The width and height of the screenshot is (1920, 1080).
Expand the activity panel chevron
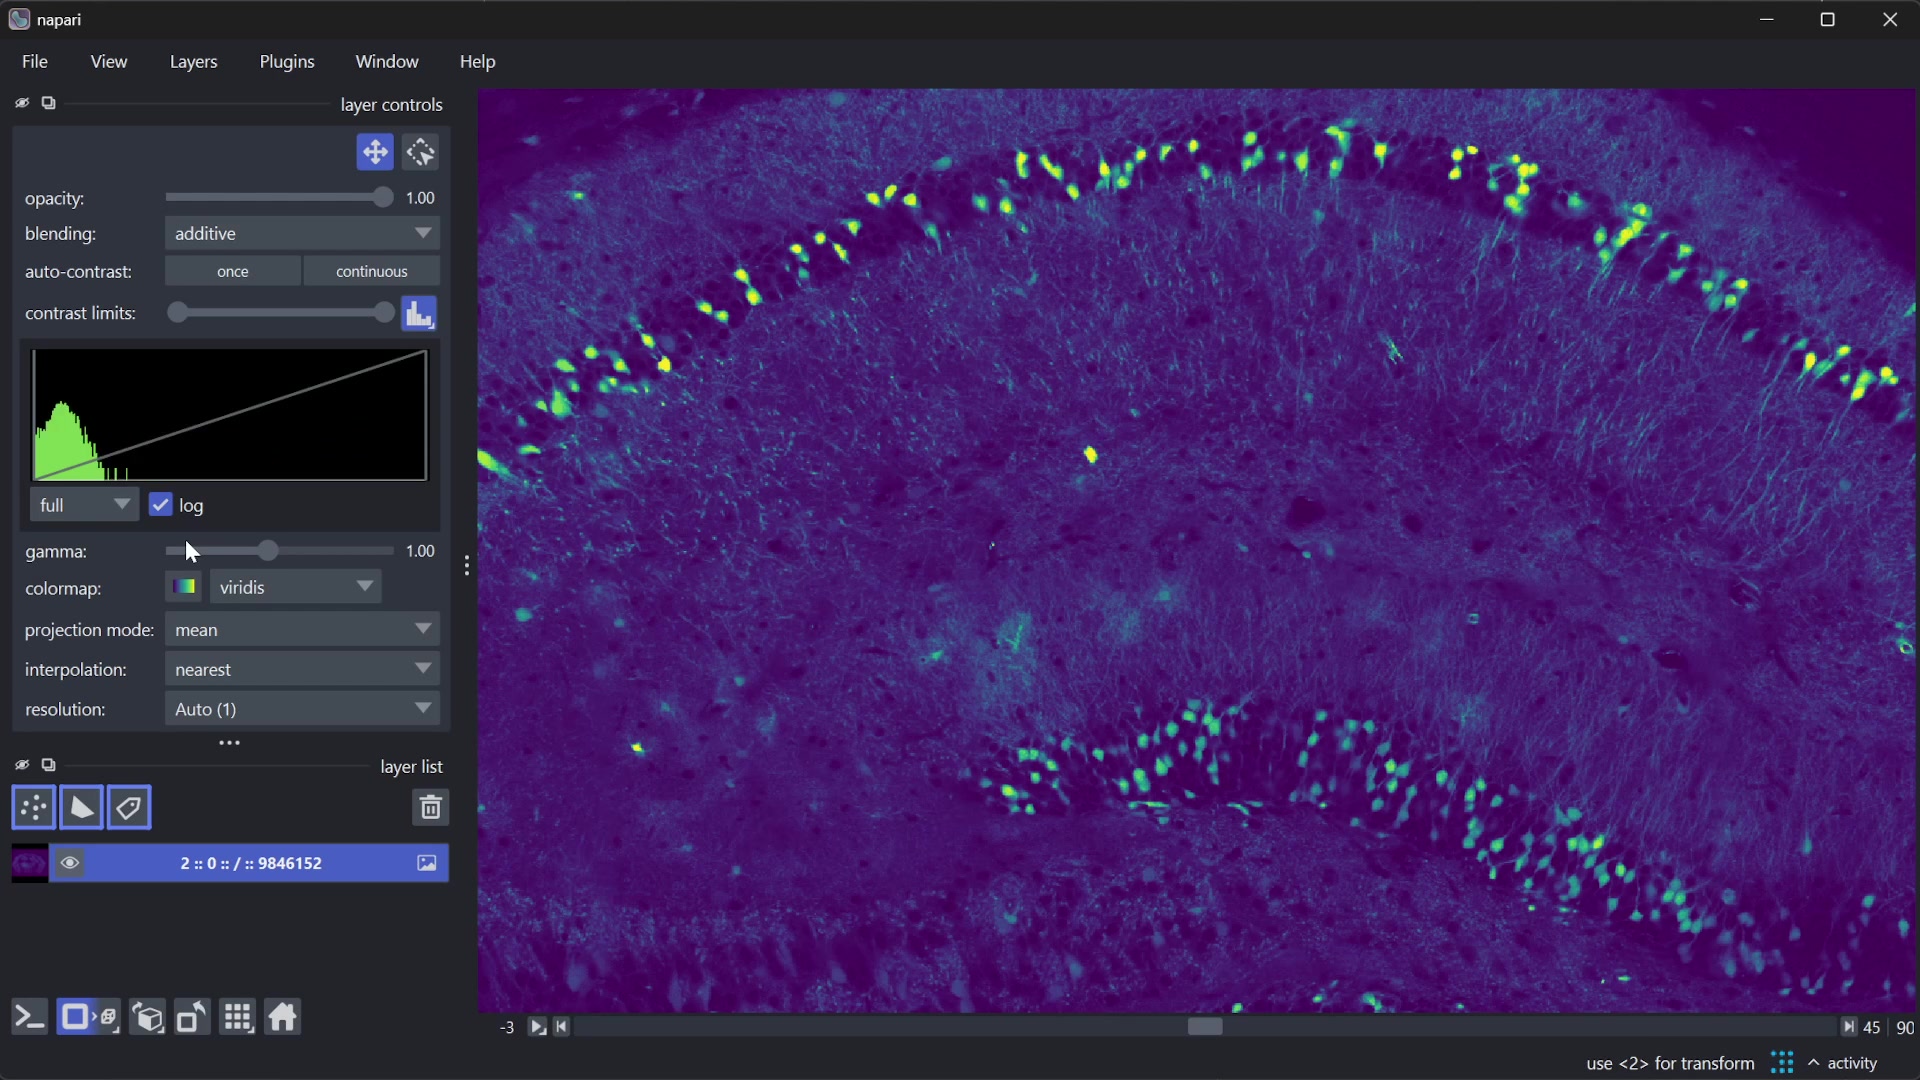point(1813,1063)
